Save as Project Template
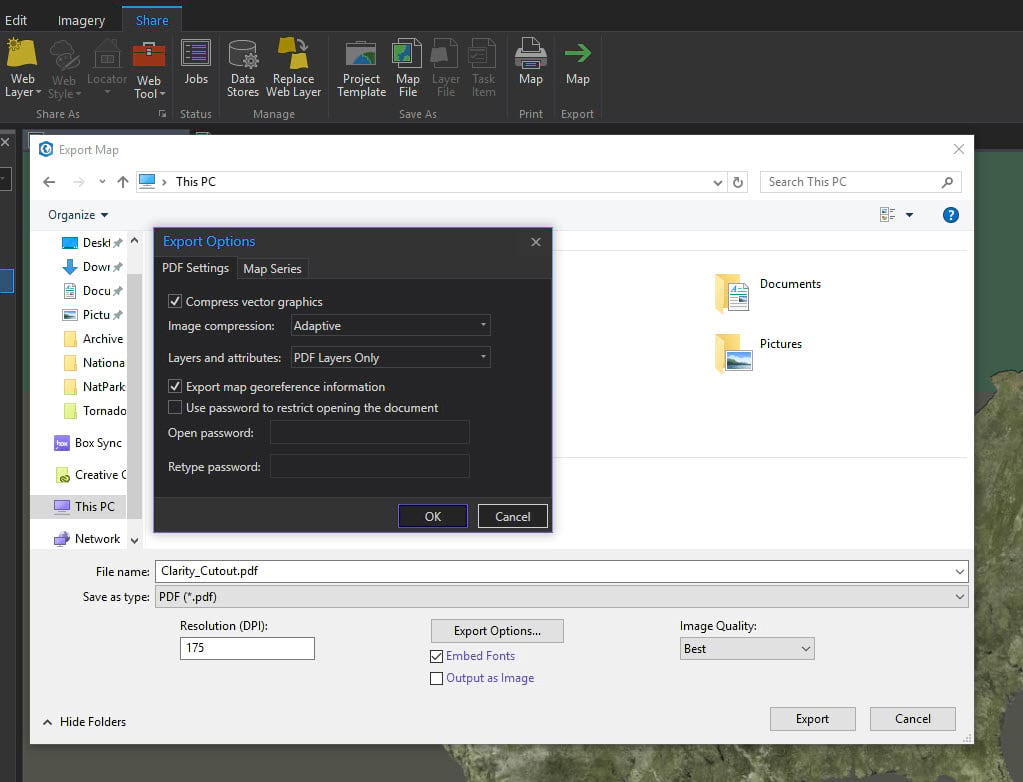This screenshot has width=1023, height=782. [361, 68]
